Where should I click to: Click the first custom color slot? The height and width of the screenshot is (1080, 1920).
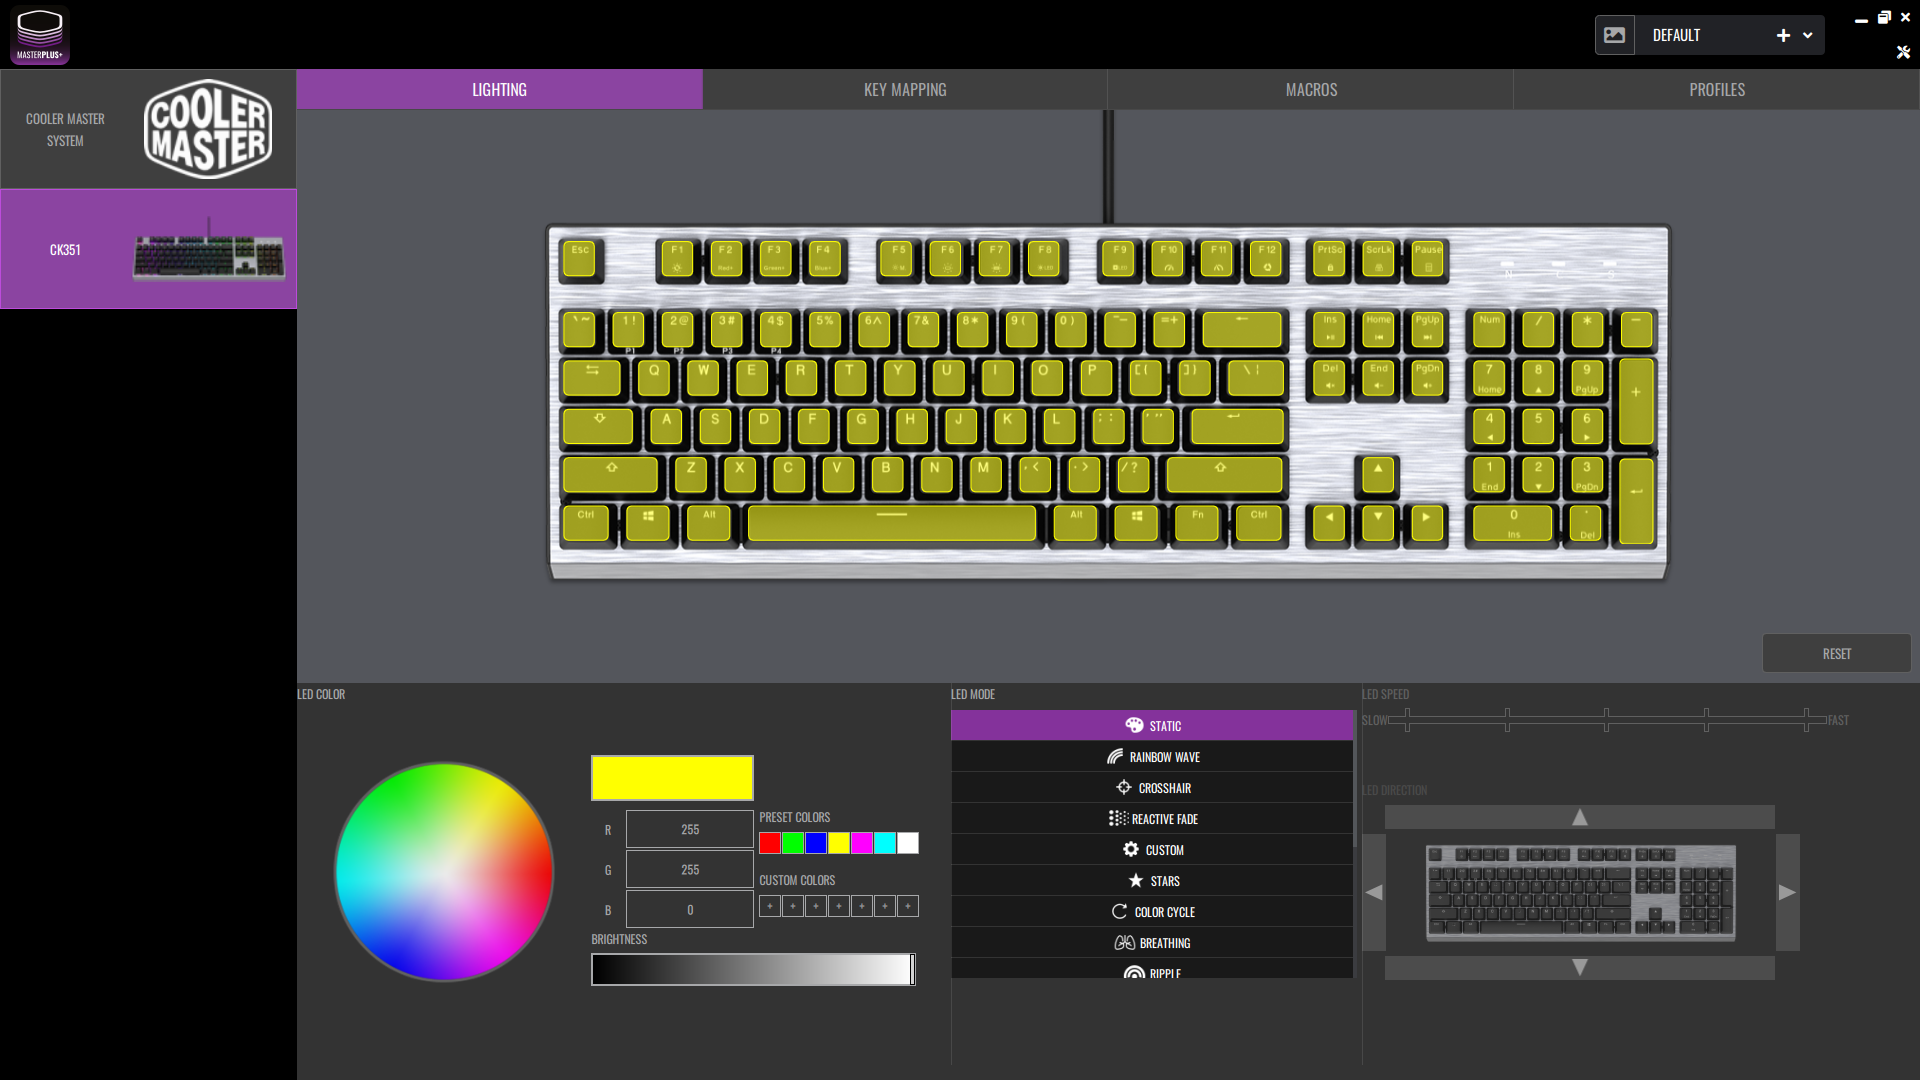coord(769,906)
